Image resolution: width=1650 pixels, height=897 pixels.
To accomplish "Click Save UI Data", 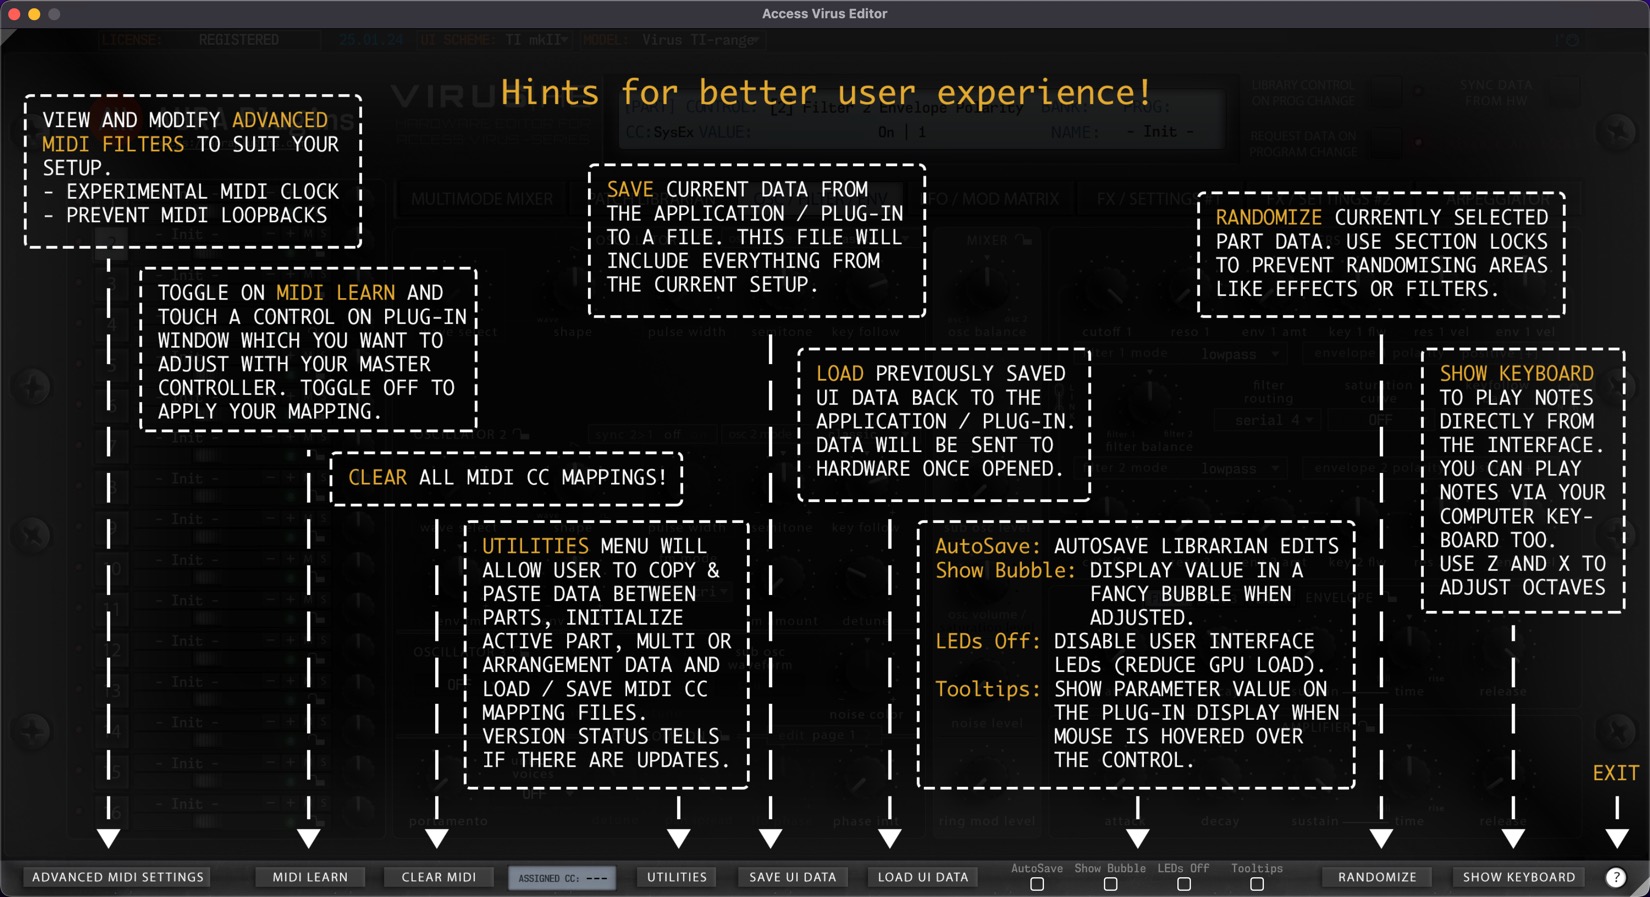I will 792,877.
